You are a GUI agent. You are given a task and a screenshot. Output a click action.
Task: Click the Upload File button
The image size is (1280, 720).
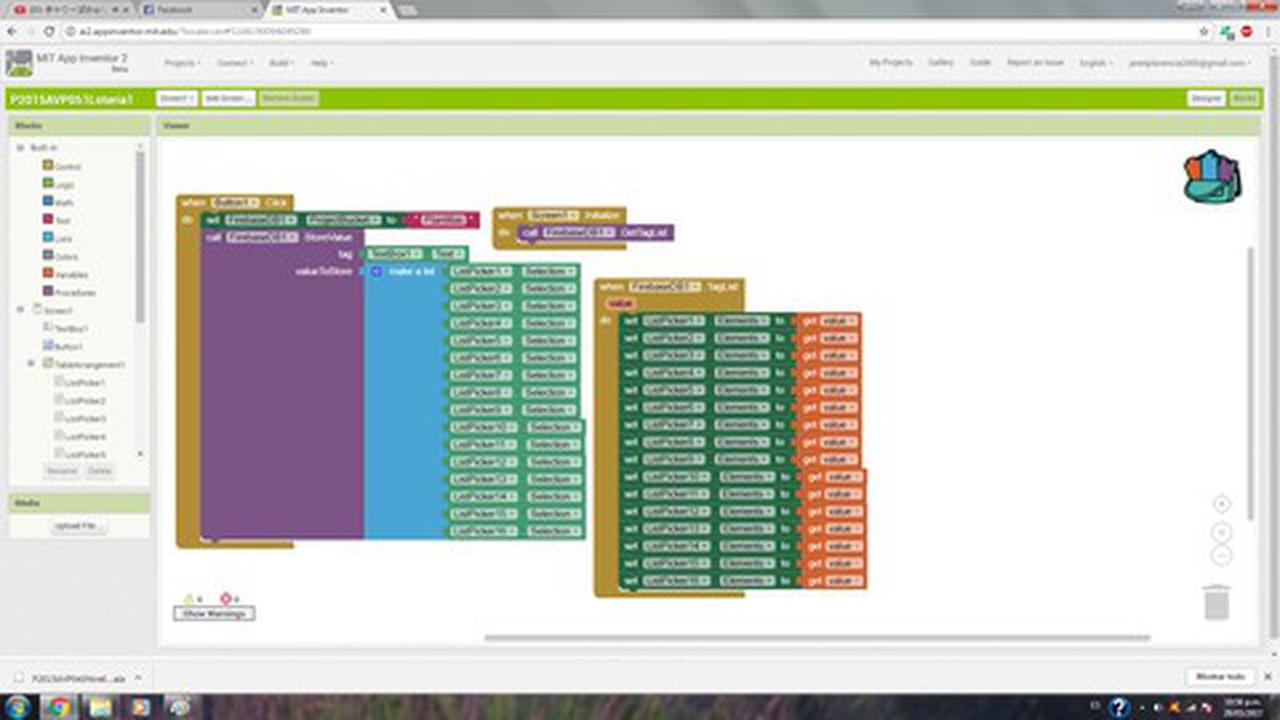79,526
